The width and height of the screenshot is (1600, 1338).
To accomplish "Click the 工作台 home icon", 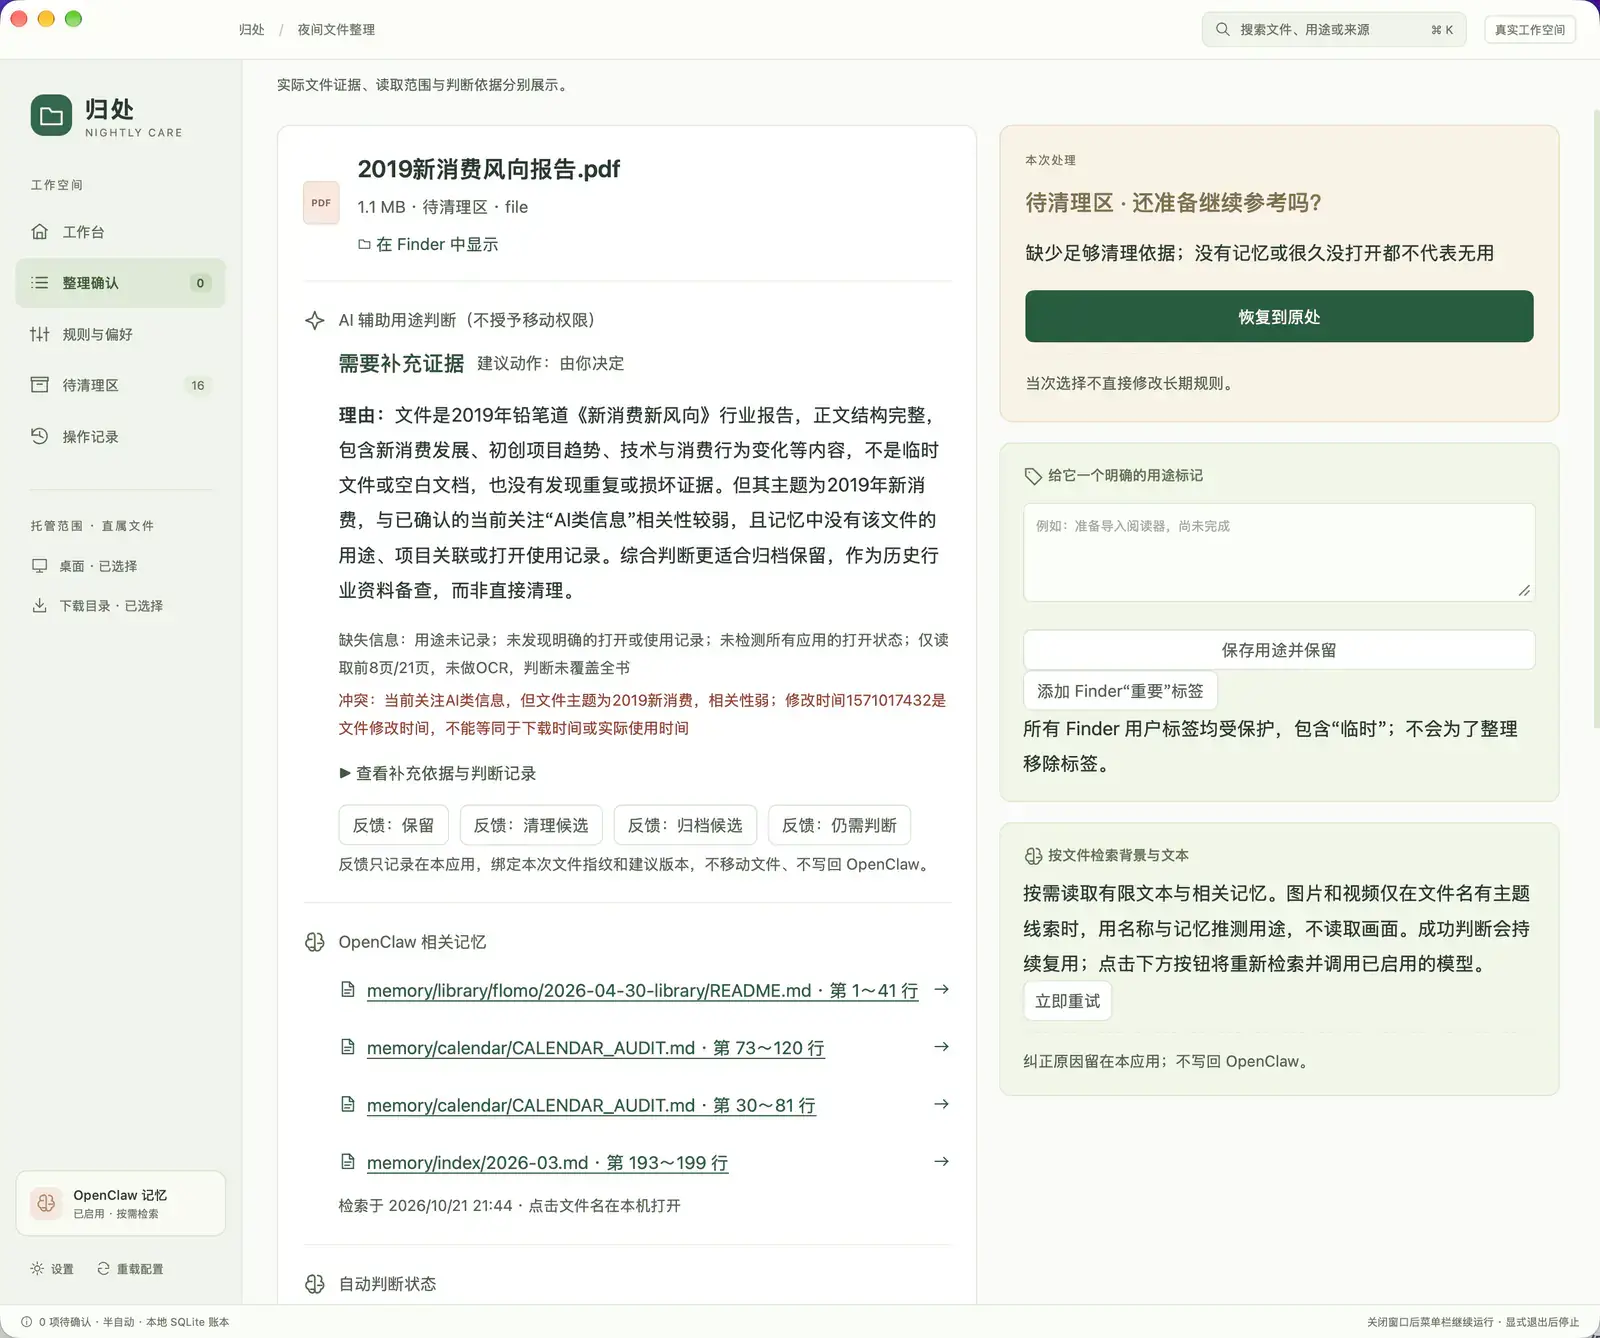I will tap(40, 232).
